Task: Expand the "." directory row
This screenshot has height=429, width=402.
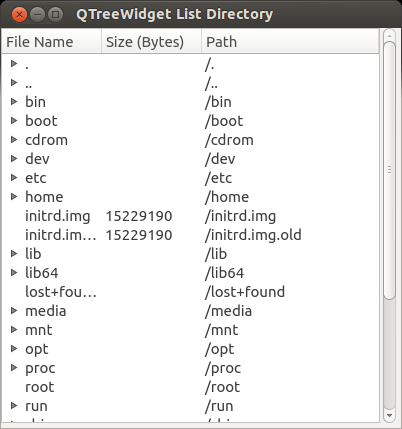Action: coord(14,63)
